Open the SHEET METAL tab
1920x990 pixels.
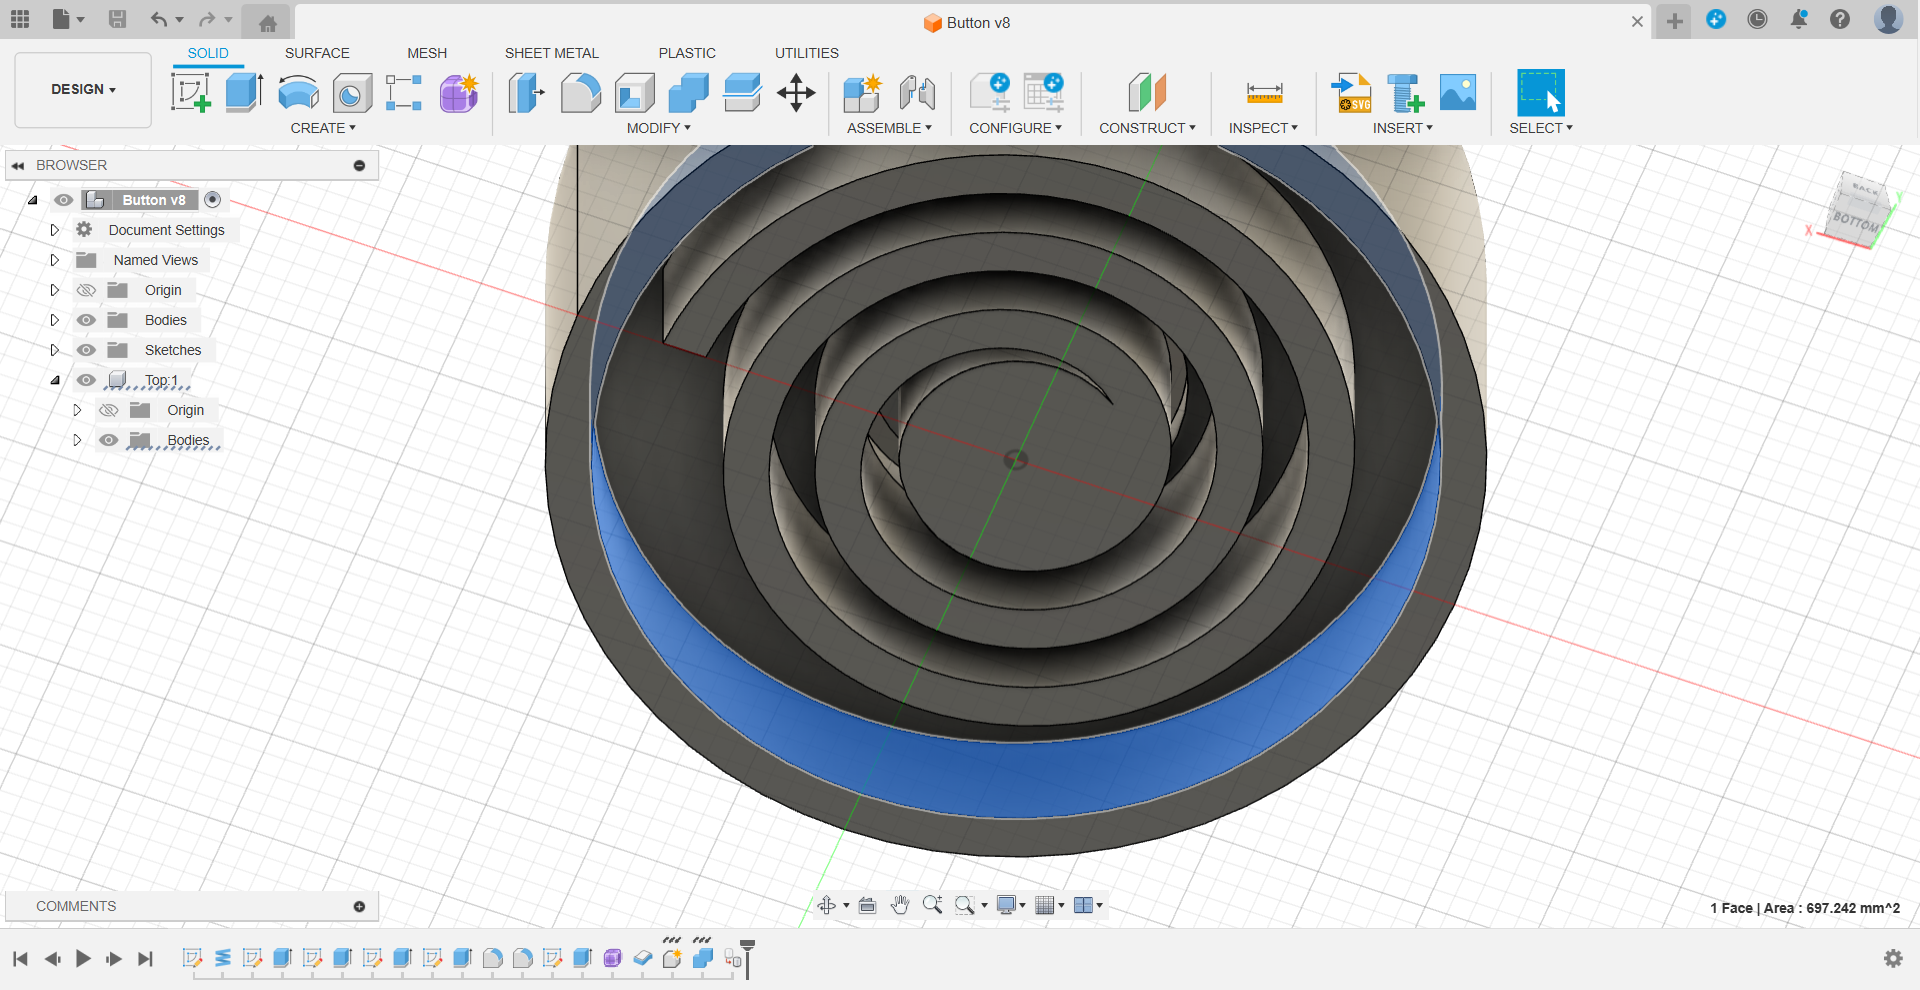(x=551, y=53)
